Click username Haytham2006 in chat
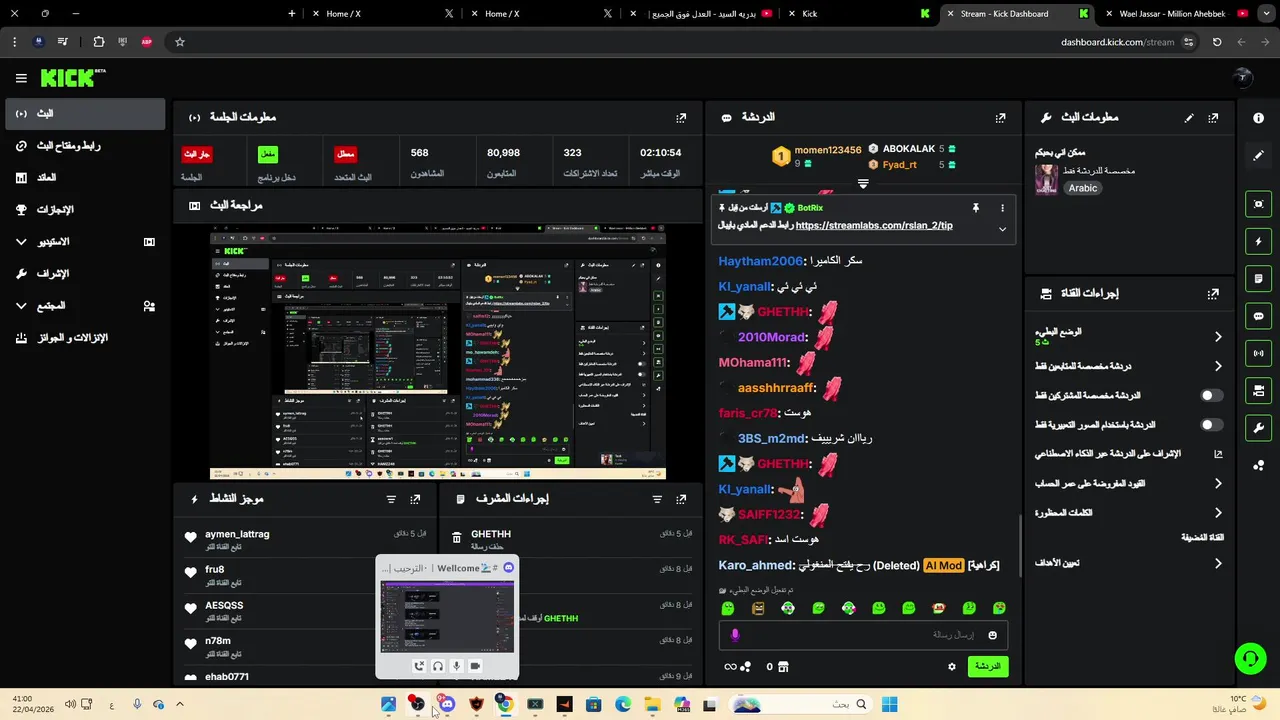The image size is (1280, 720). [x=761, y=261]
